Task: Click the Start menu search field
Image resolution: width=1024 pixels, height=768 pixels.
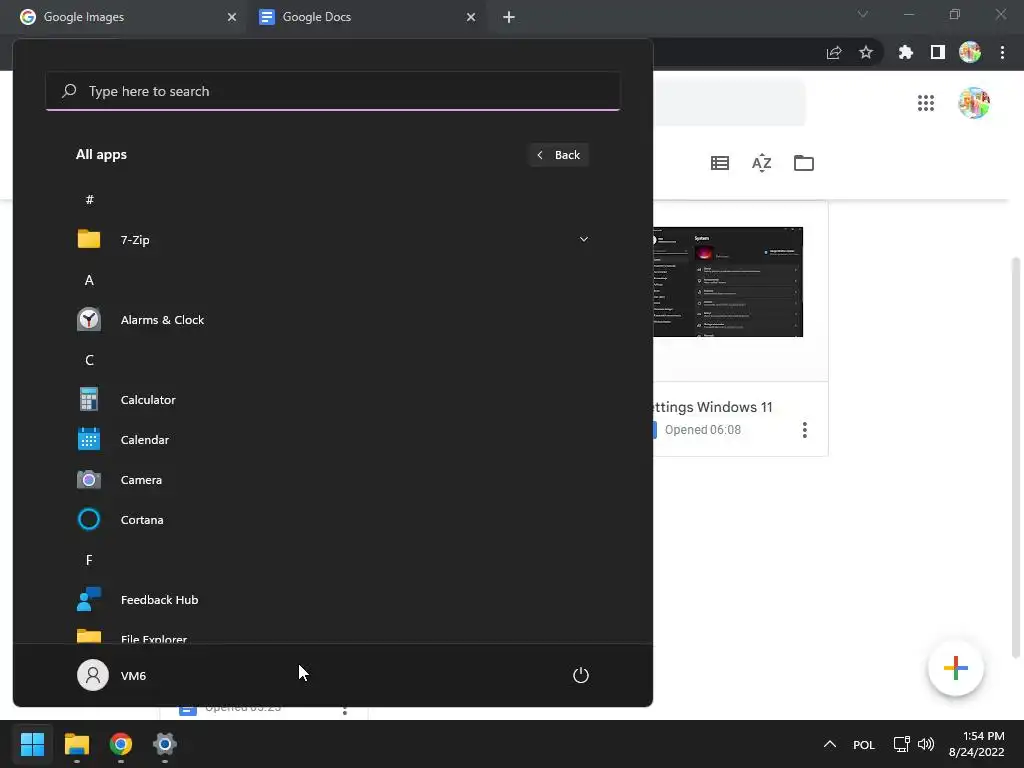Action: (332, 91)
